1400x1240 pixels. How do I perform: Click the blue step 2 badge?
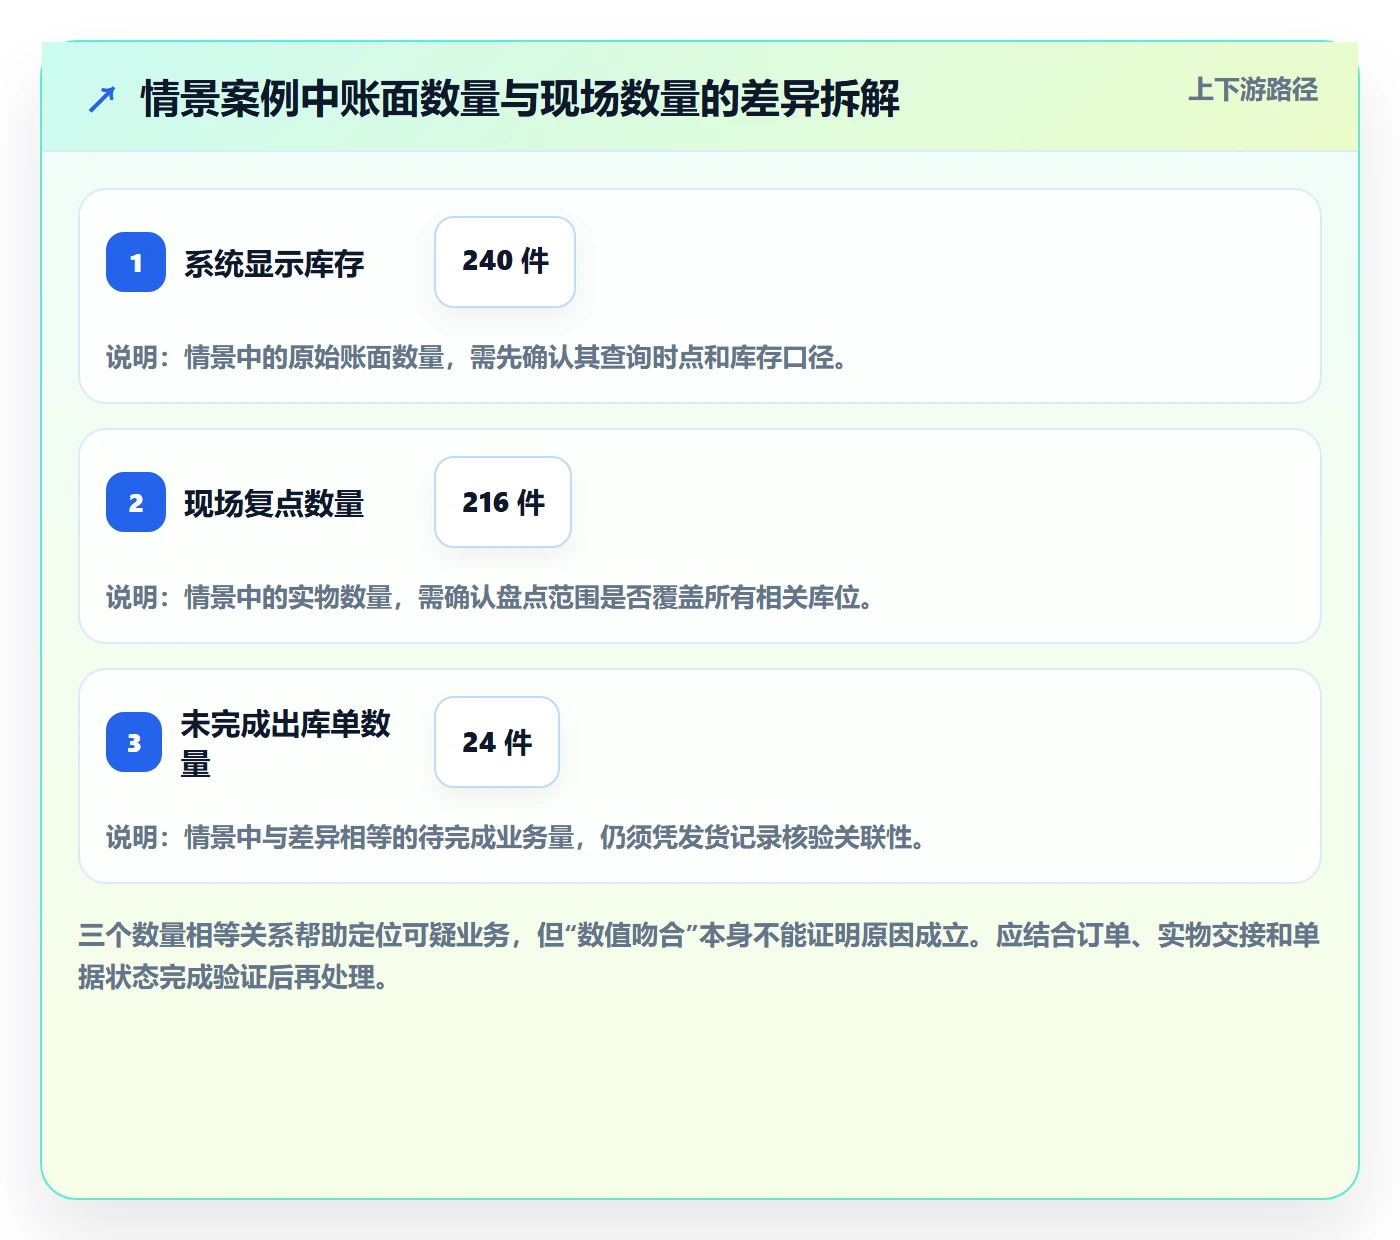136,502
